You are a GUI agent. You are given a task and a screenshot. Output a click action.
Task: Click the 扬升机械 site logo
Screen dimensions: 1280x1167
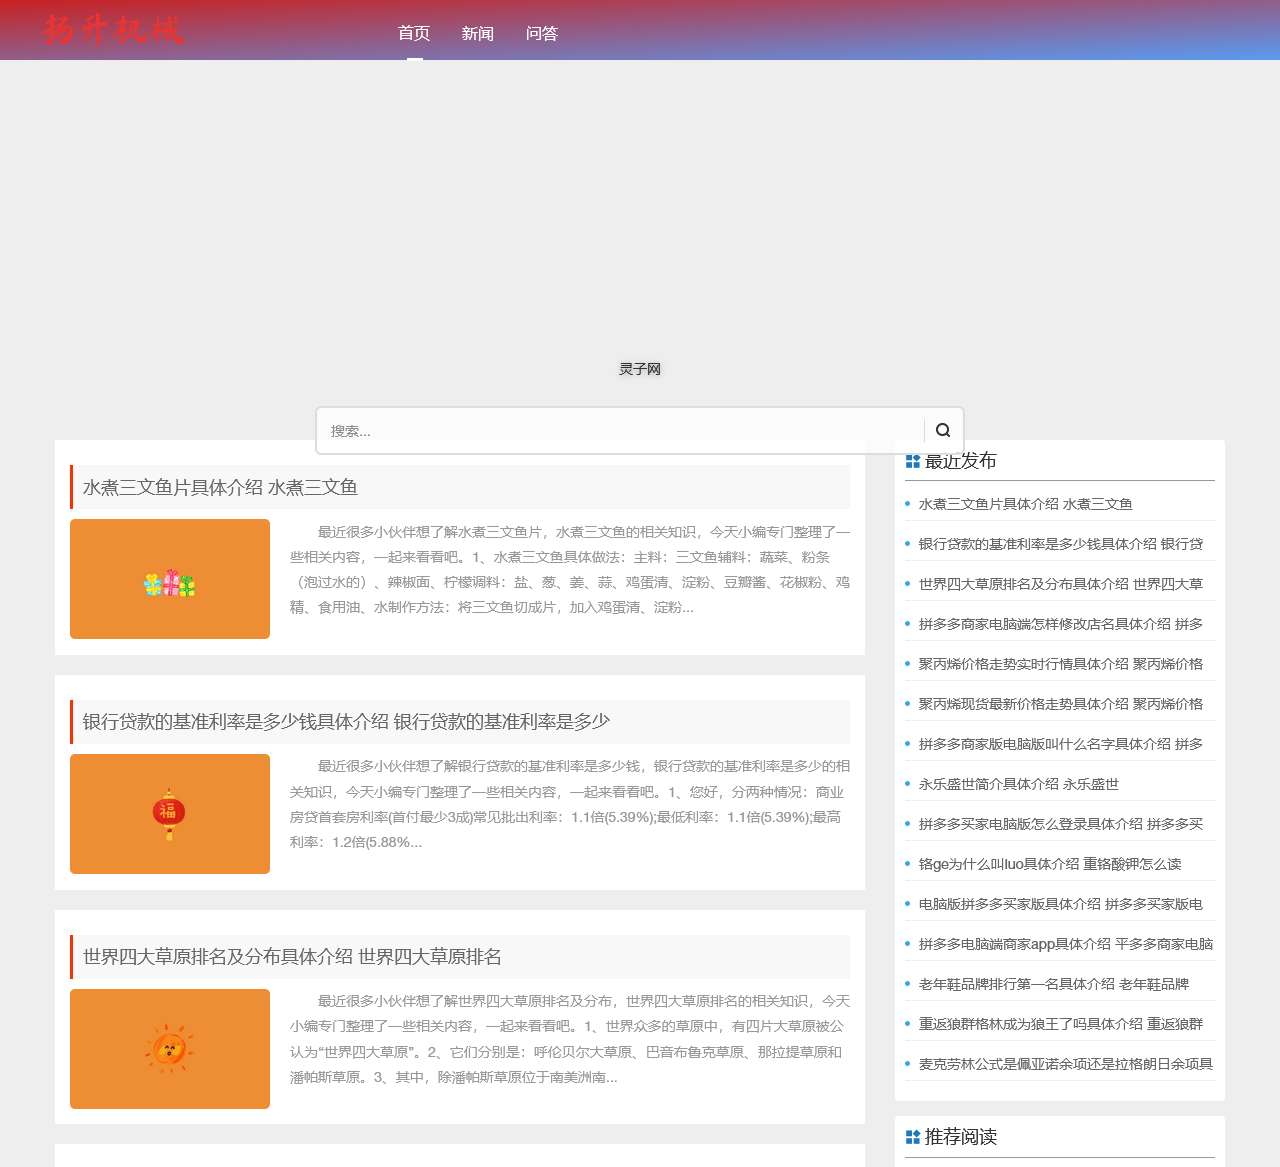click(x=113, y=30)
